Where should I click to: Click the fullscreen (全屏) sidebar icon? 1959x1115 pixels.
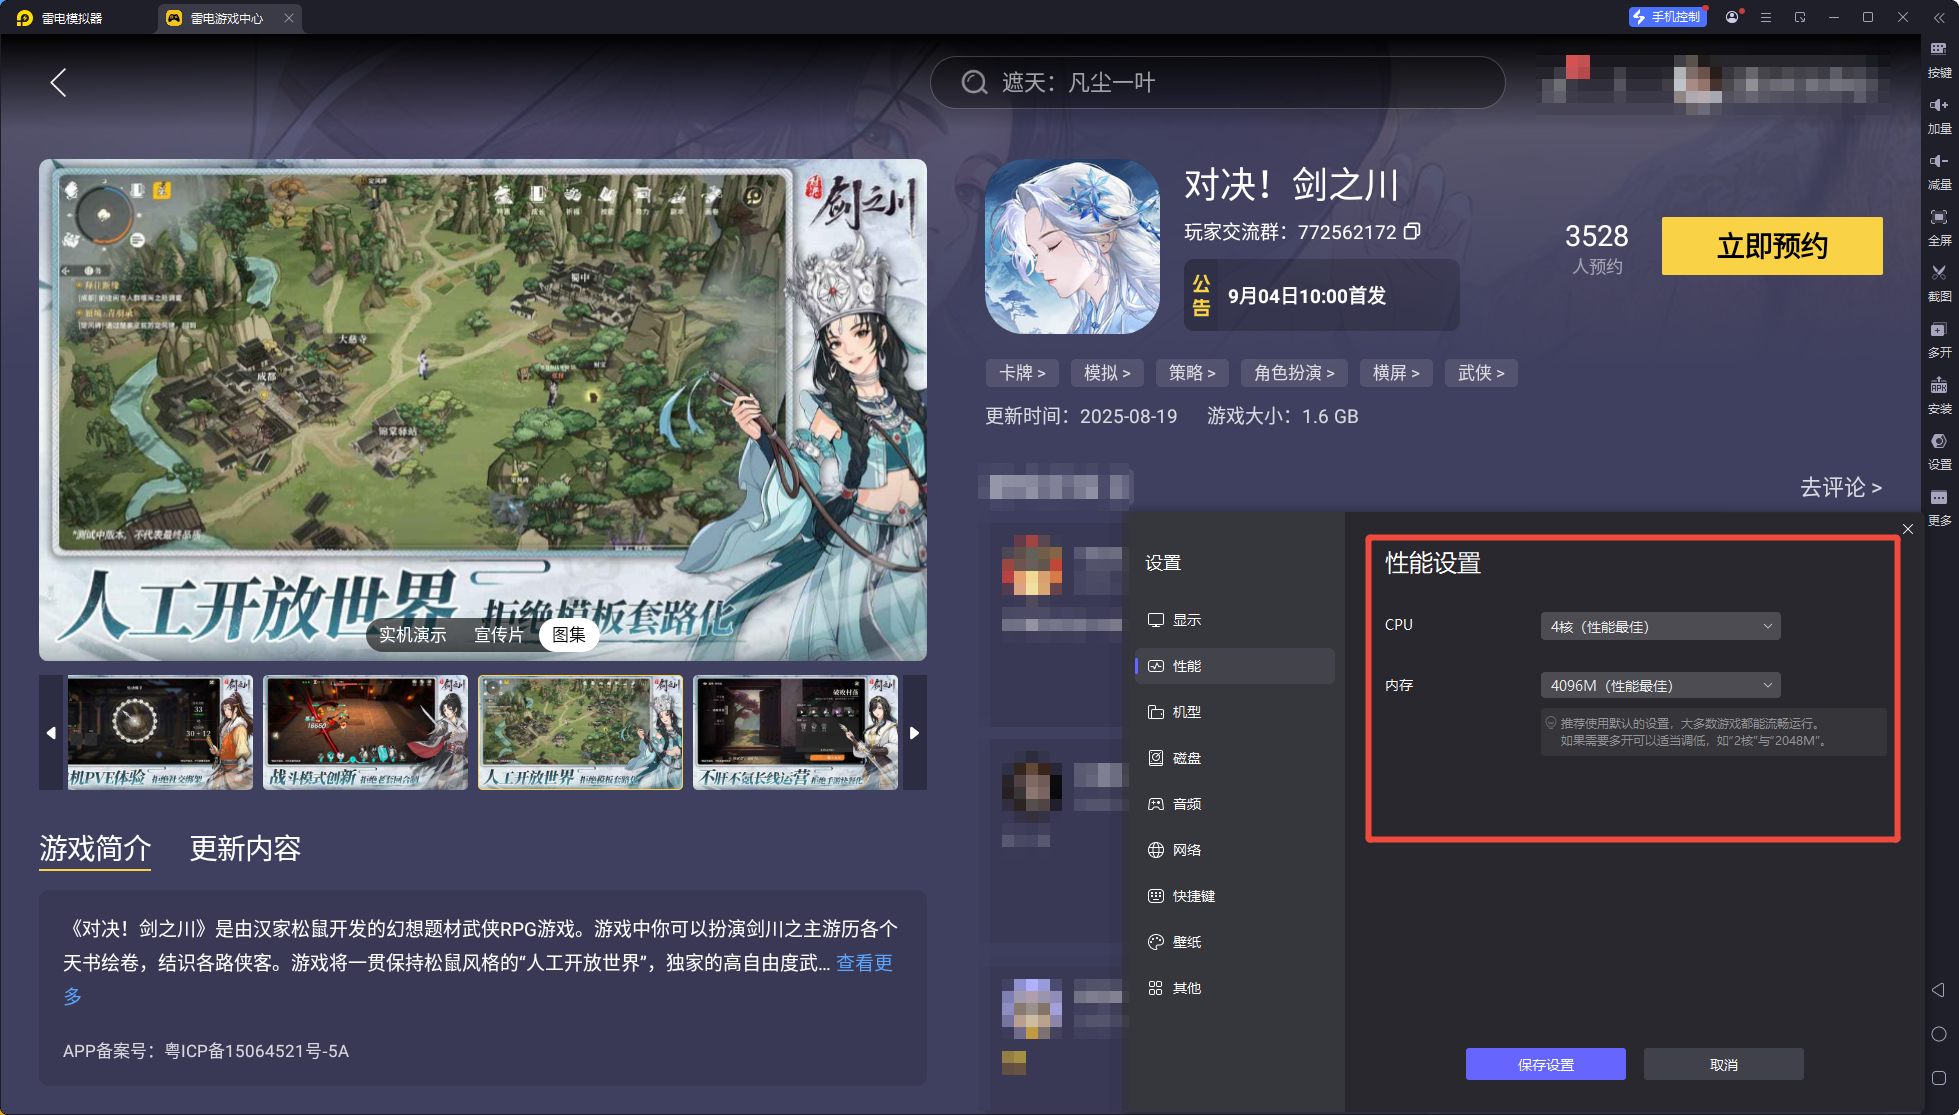tap(1938, 218)
